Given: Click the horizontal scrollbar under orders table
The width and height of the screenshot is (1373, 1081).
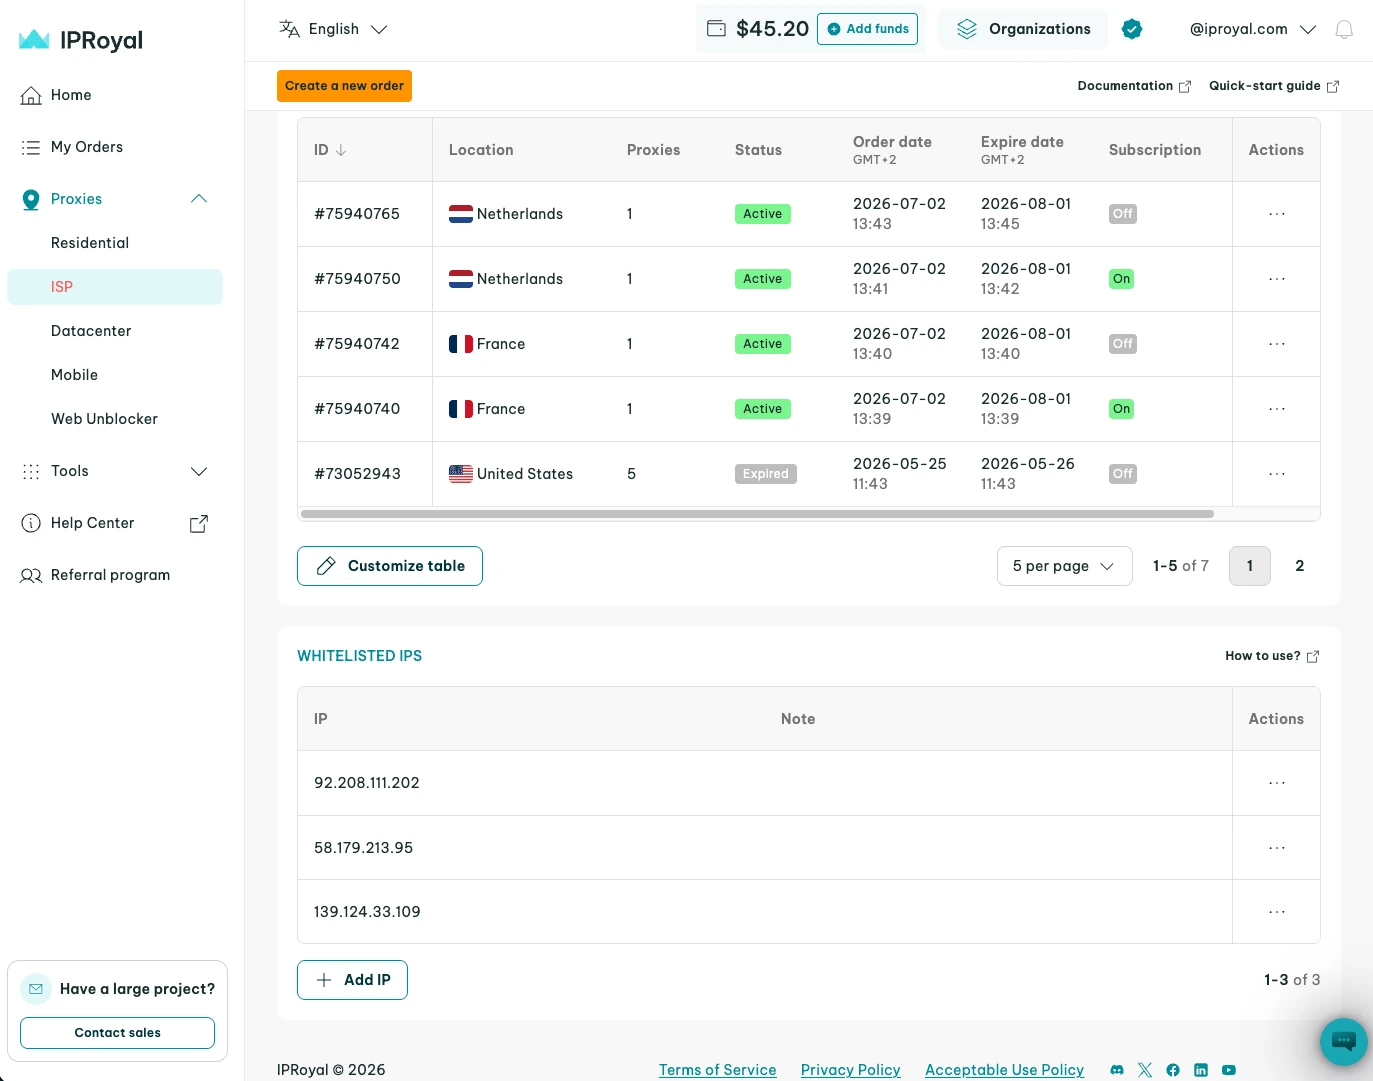Looking at the screenshot, I should point(757,514).
